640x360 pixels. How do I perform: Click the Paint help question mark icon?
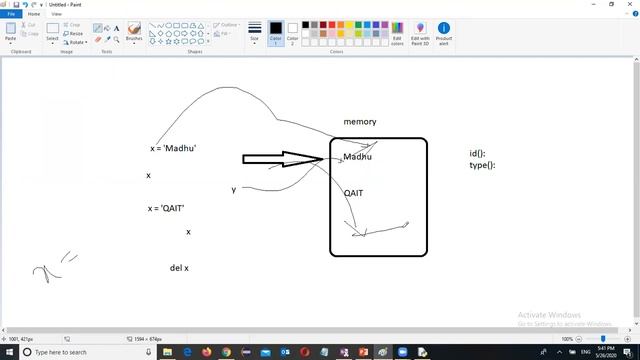635,14
